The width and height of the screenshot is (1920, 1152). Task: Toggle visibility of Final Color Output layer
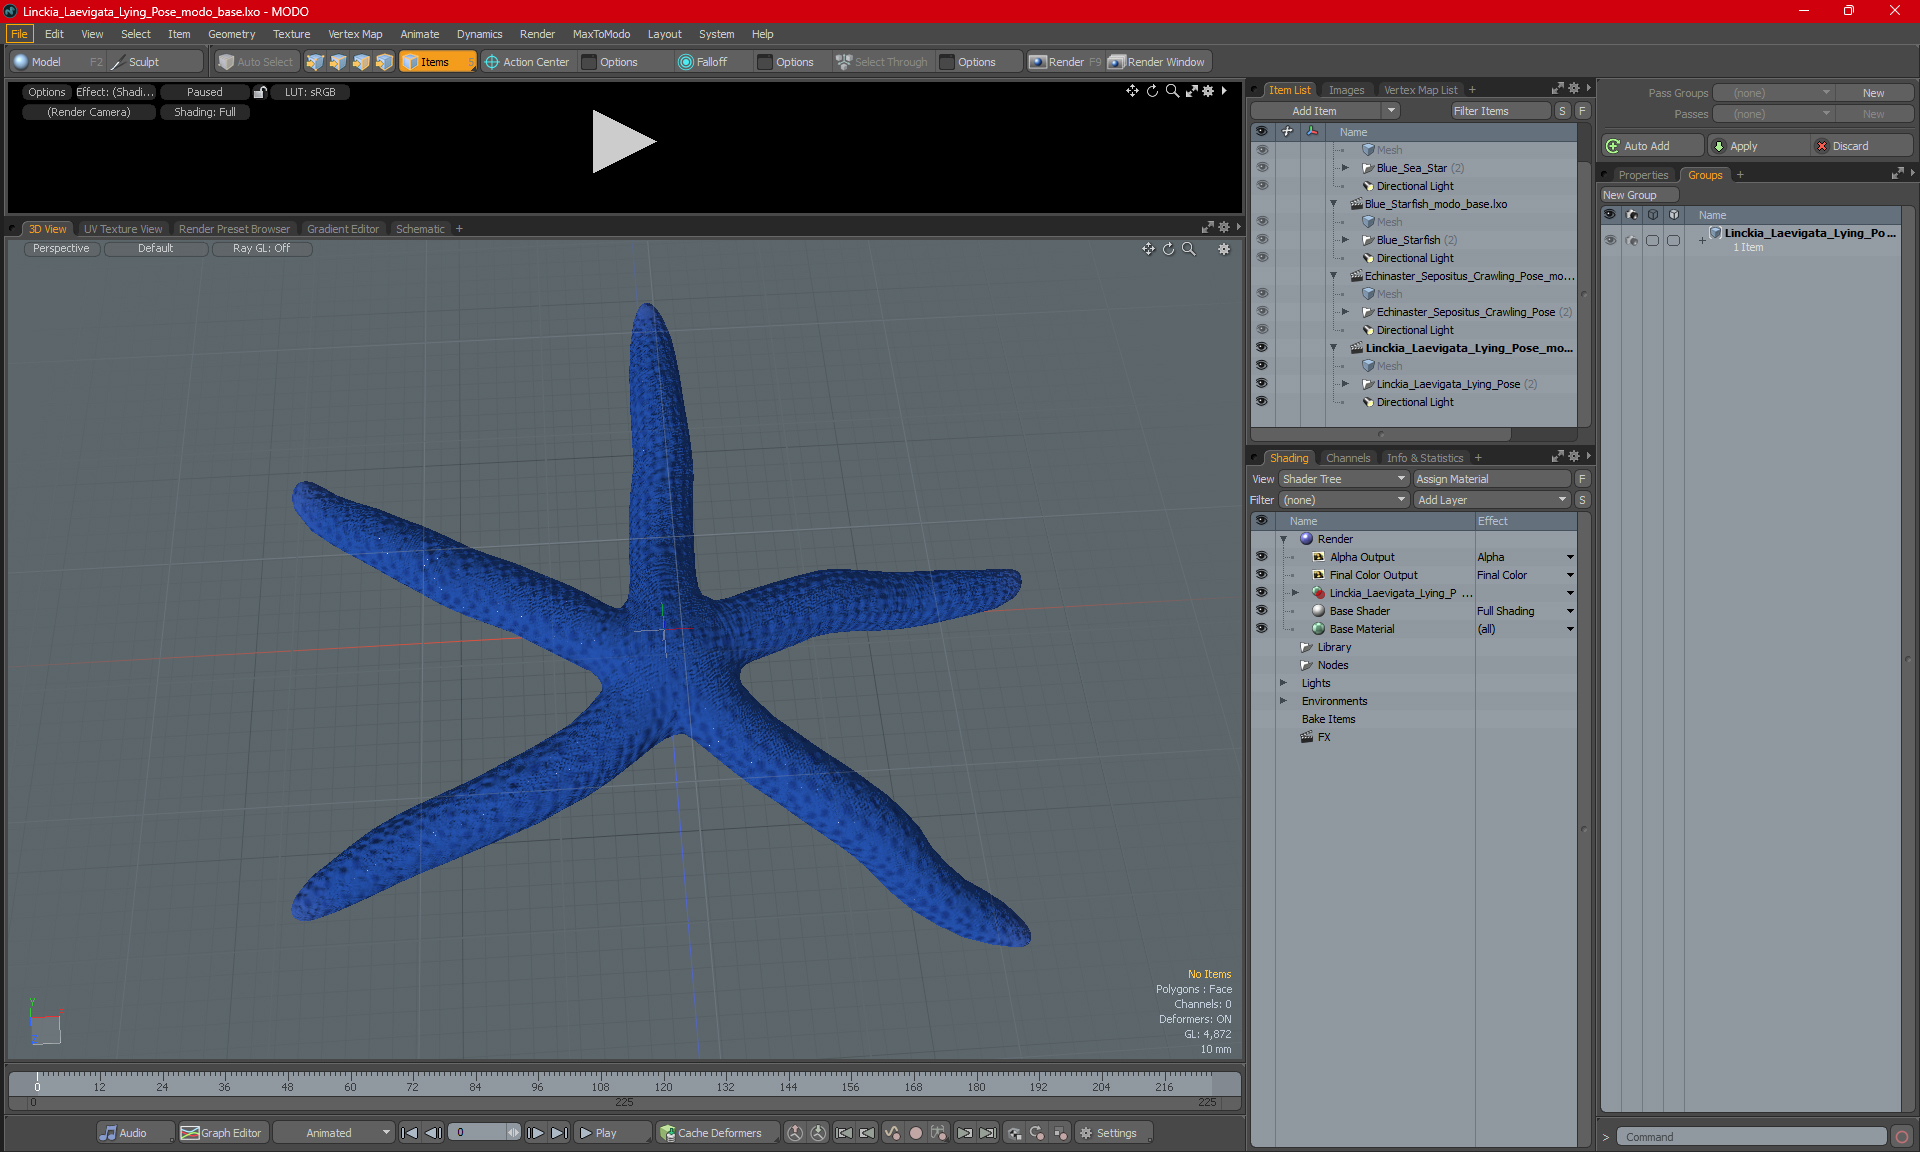pyautogui.click(x=1261, y=575)
